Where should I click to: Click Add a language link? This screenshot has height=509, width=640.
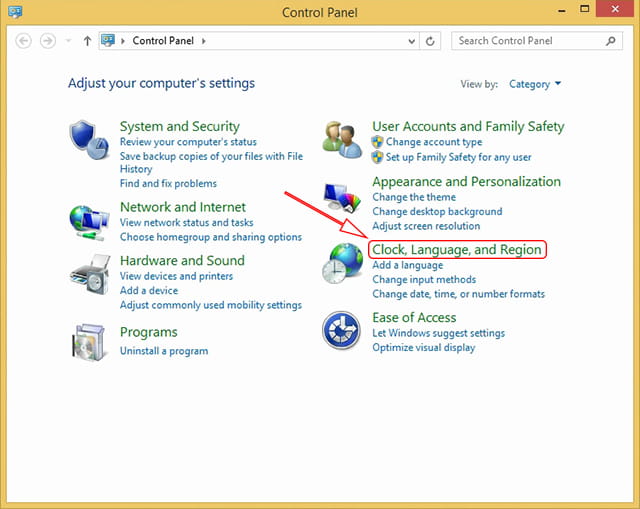click(407, 265)
